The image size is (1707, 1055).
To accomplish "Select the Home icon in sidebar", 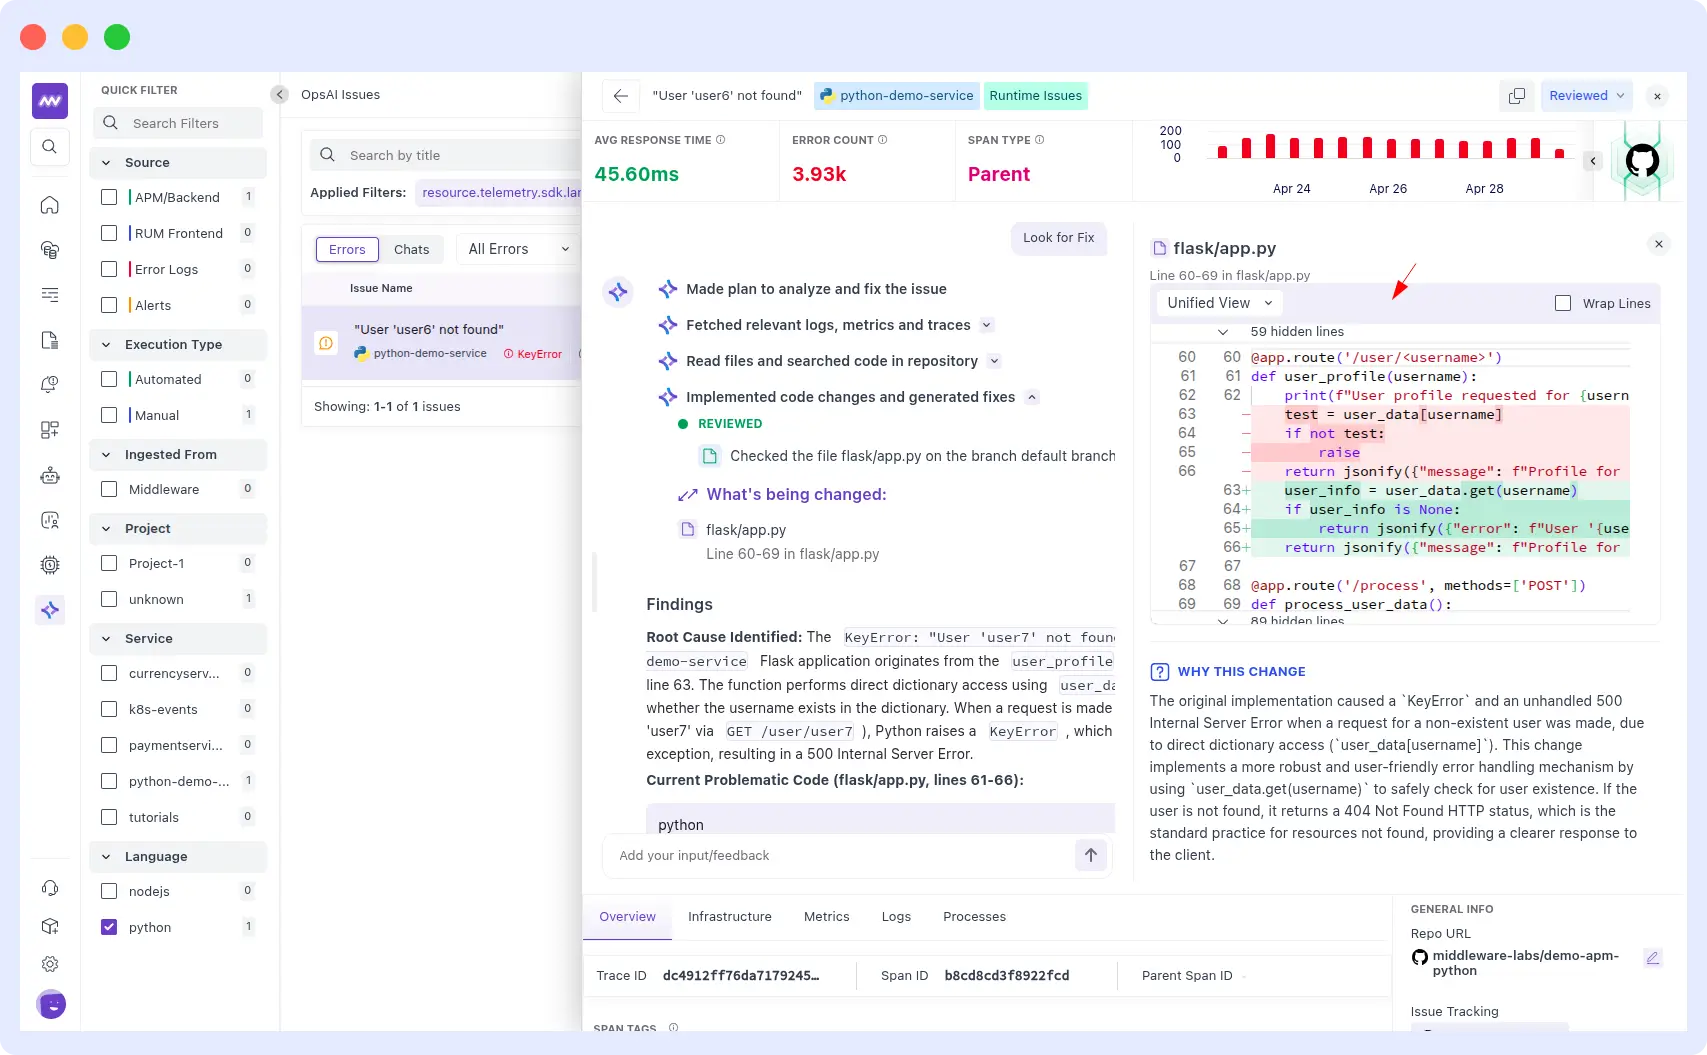I will (50, 204).
